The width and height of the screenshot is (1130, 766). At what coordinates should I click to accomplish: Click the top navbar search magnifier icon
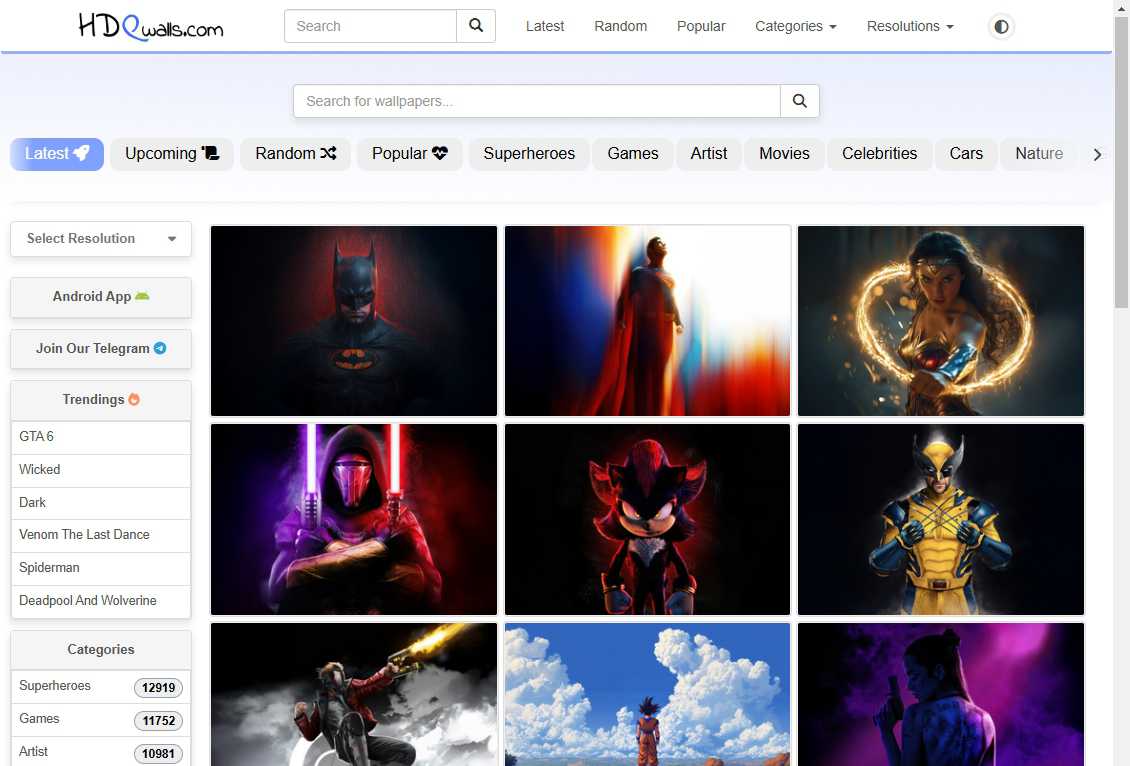pyautogui.click(x=476, y=26)
